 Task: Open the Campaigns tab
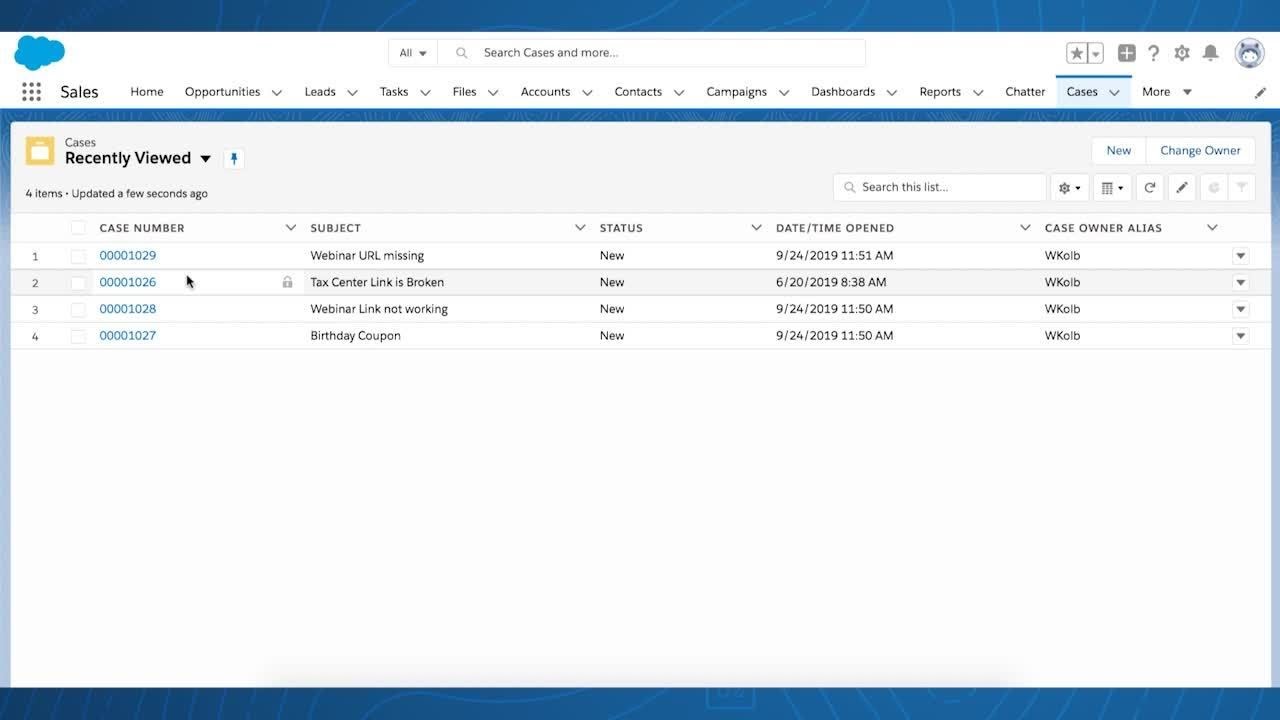(736, 92)
